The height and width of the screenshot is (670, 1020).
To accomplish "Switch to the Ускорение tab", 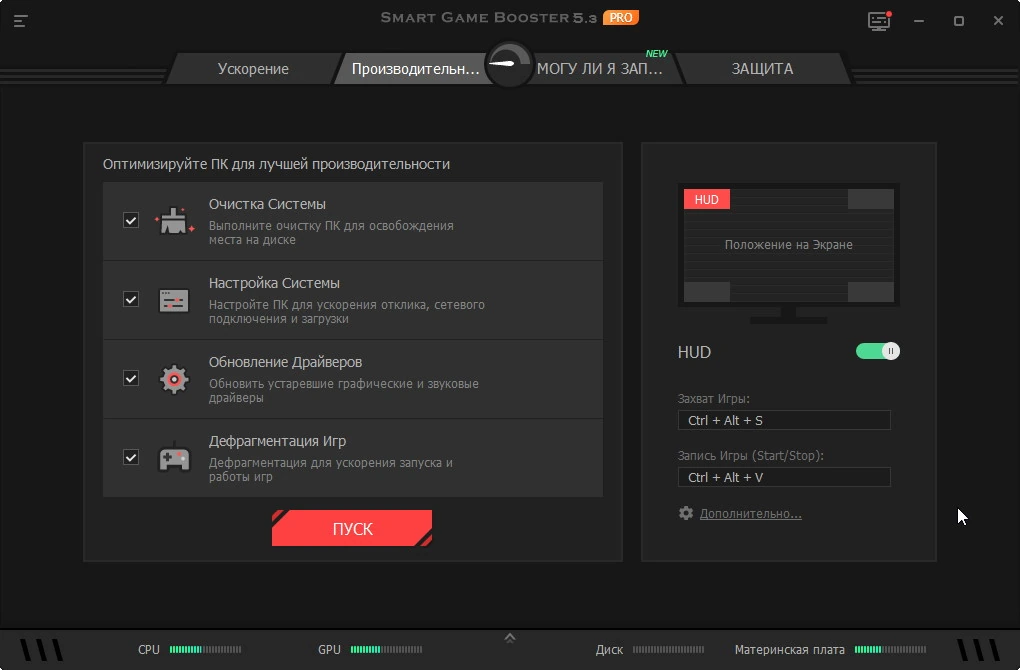I will (x=253, y=69).
